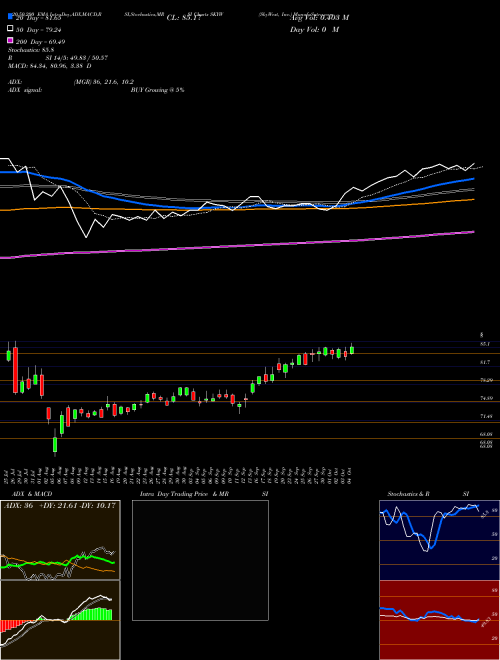The width and height of the screenshot is (500, 660).
Task: Click the lowest green candlestick in early August
Action: tap(55, 444)
